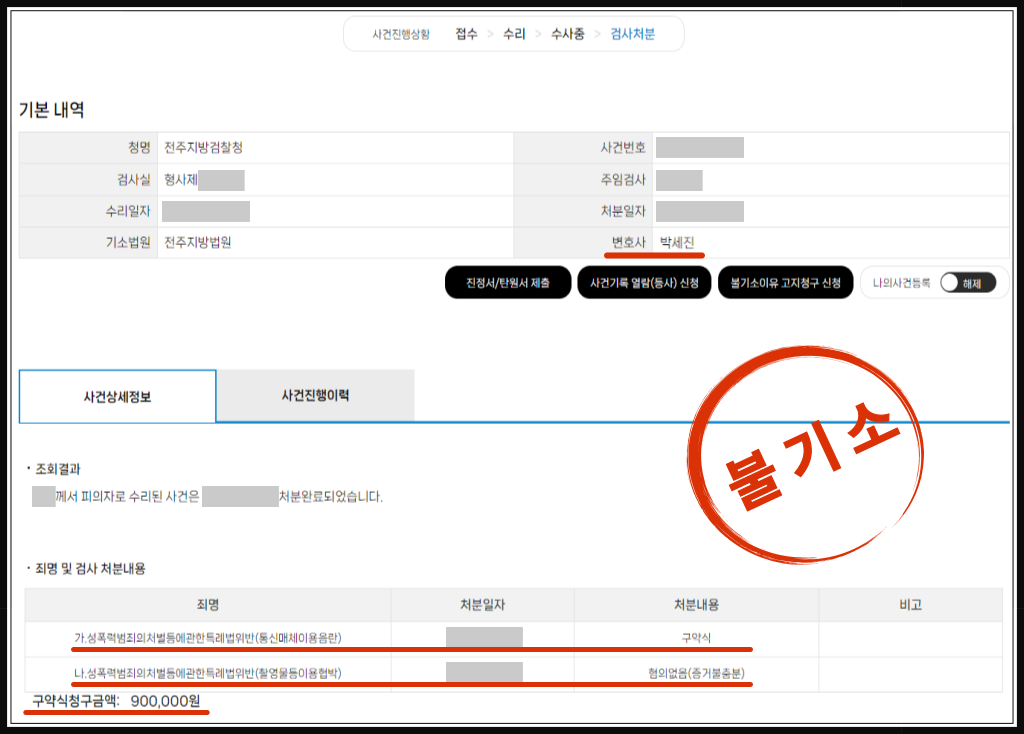Click the 처분내용 column header
The height and width of the screenshot is (734, 1024).
click(x=696, y=605)
